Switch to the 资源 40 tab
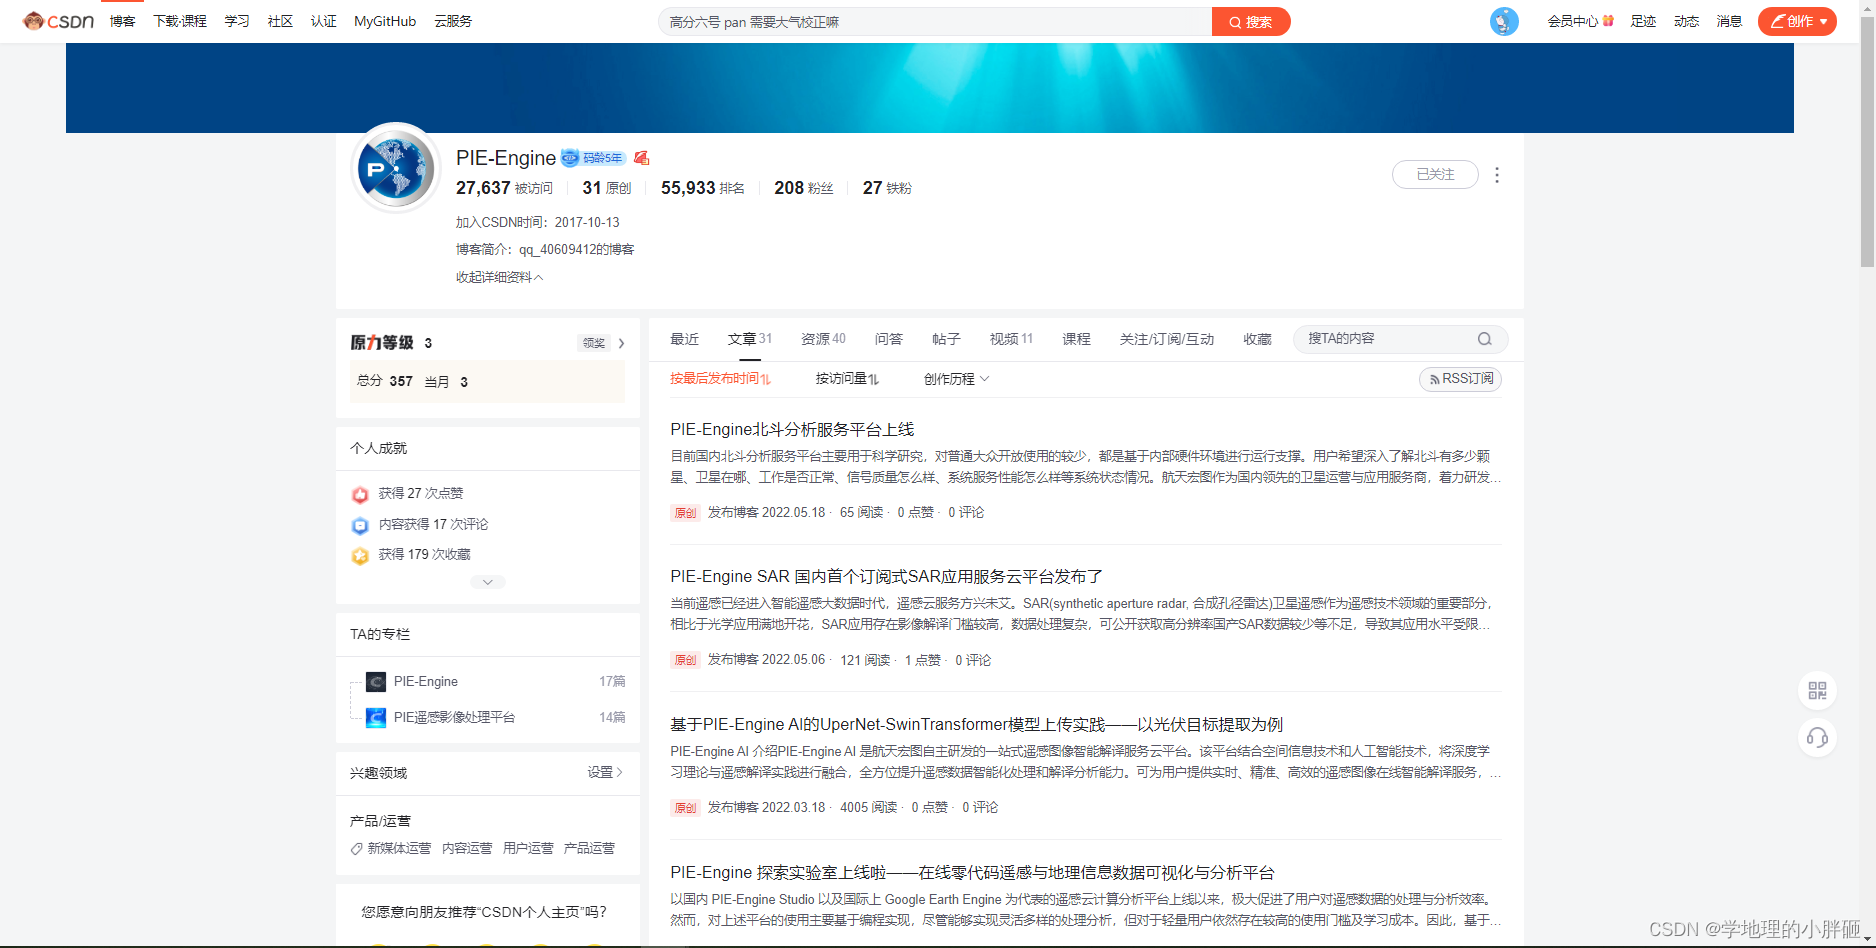 point(823,339)
